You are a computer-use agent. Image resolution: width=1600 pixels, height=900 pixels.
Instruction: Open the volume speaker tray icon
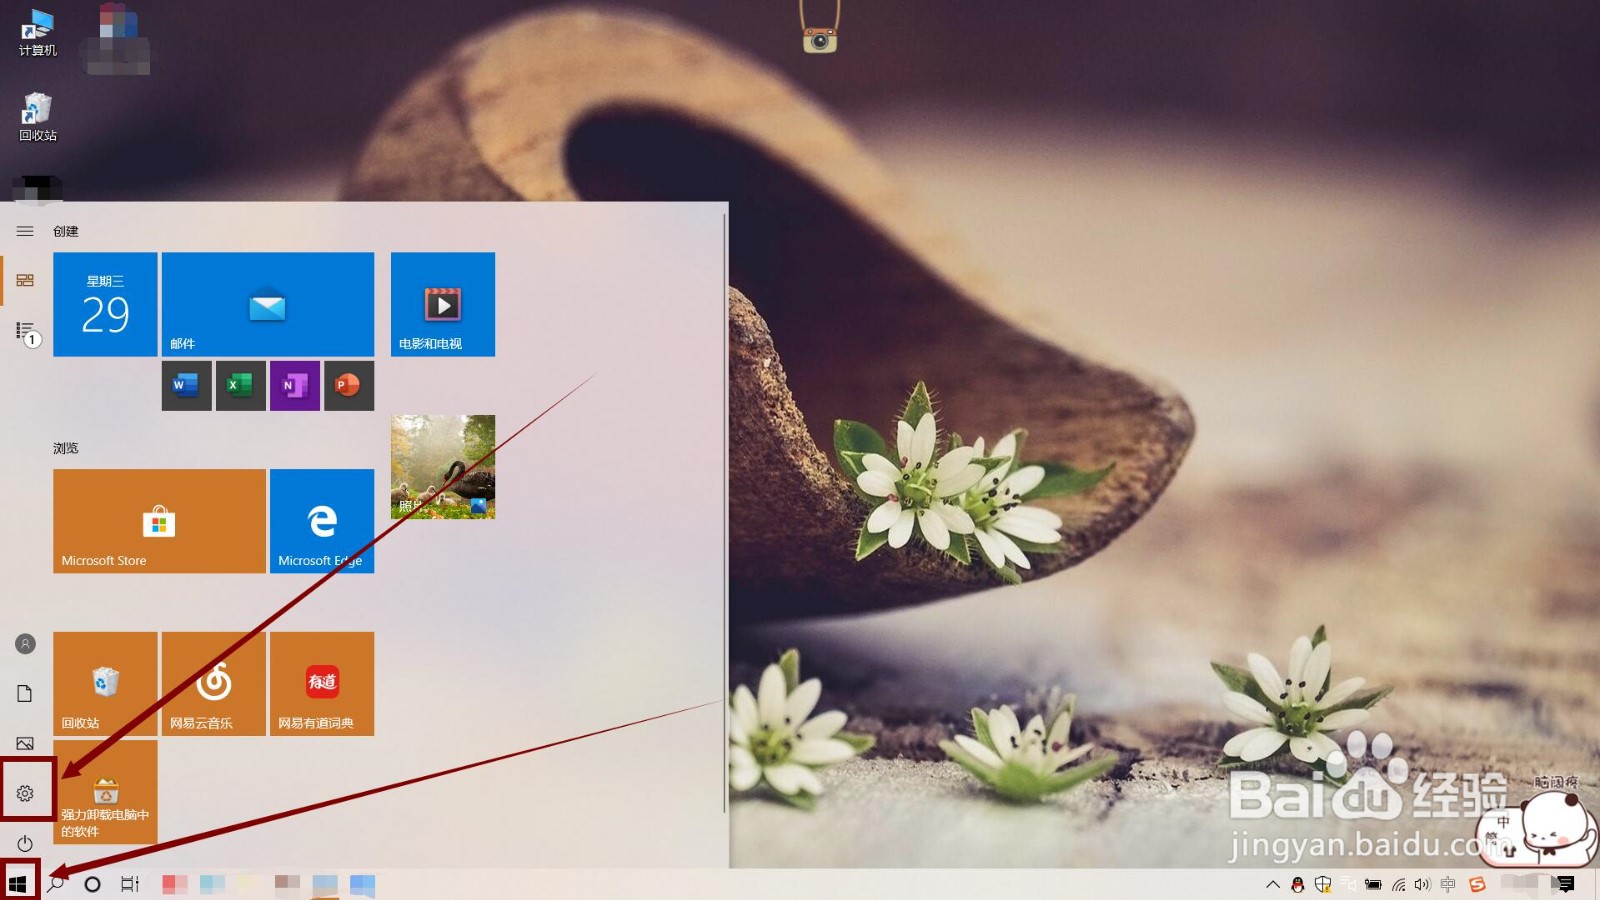1422,884
